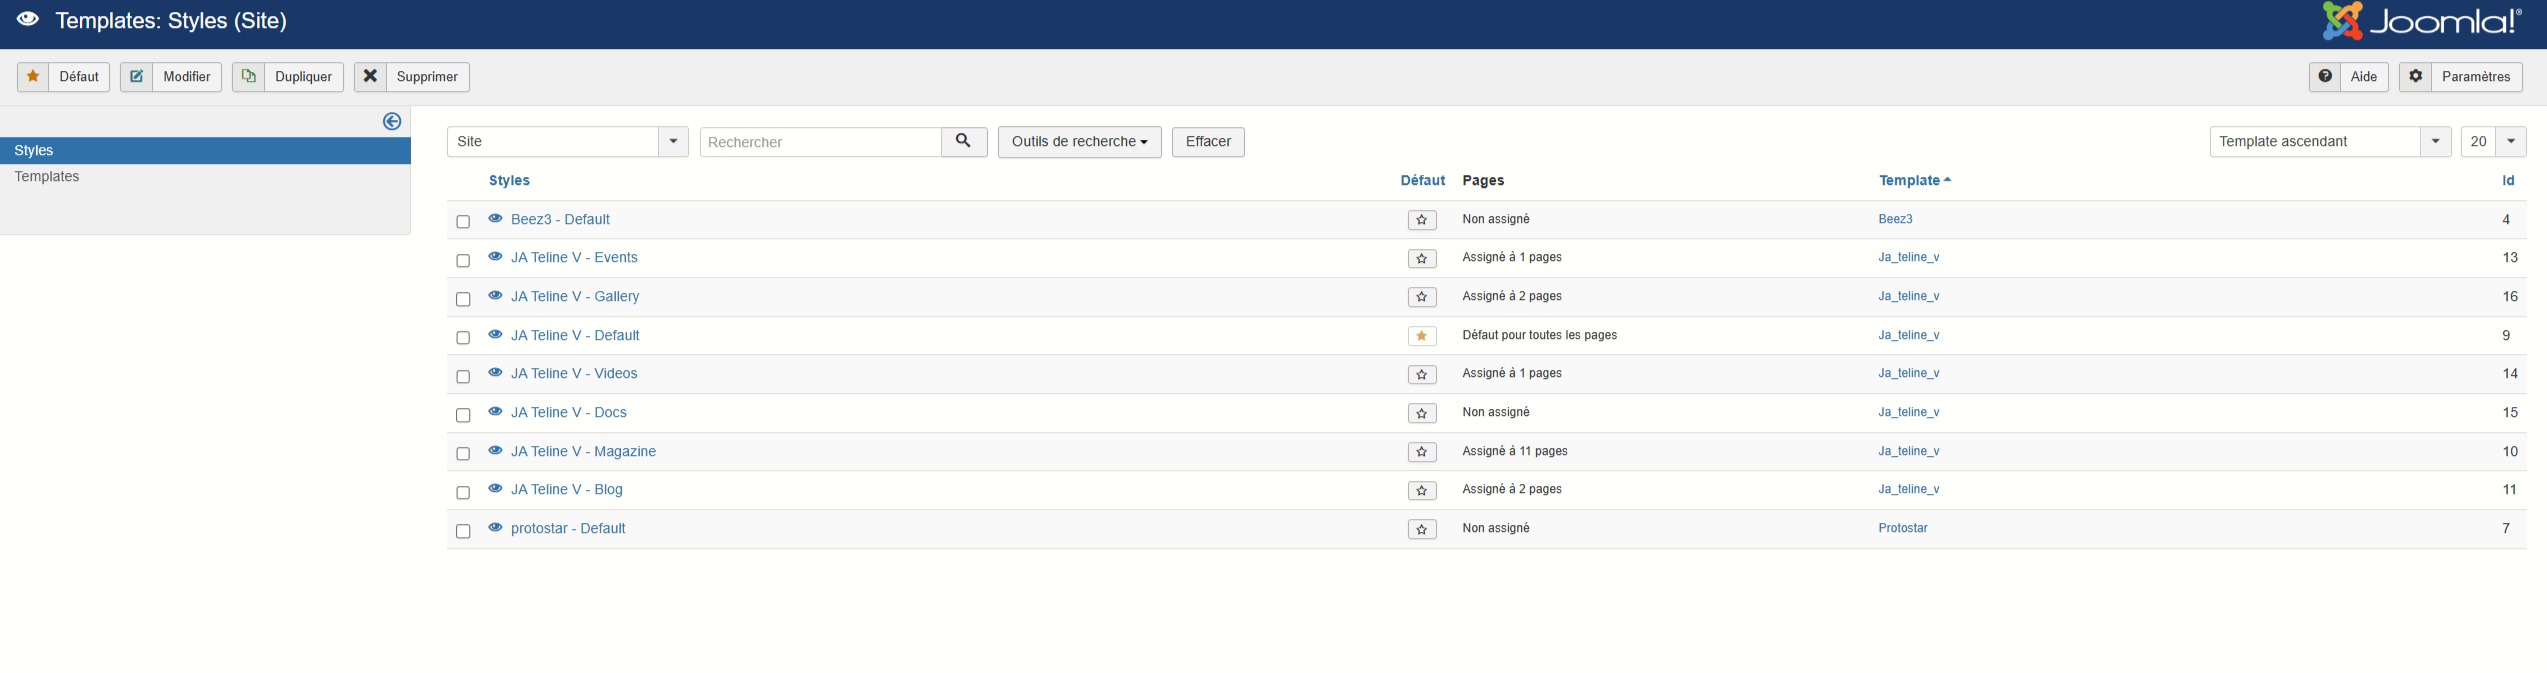The image size is (2547, 673).
Task: Click the Joomla! logo
Action: (x=2421, y=21)
